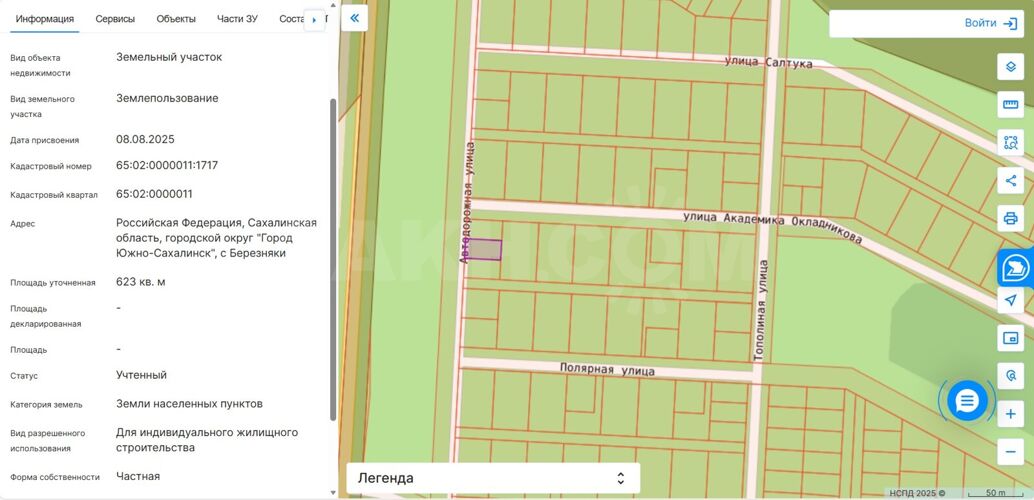
Task: Zoom in with the plus button
Action: pos(1010,414)
